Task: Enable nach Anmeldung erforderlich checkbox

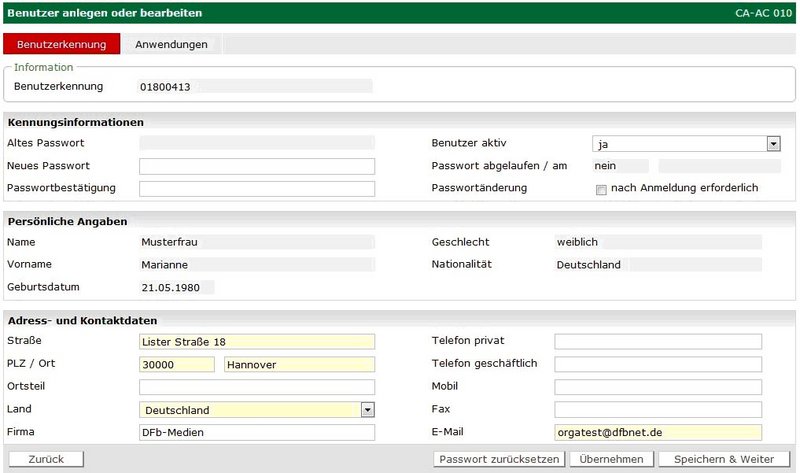Action: pos(601,189)
